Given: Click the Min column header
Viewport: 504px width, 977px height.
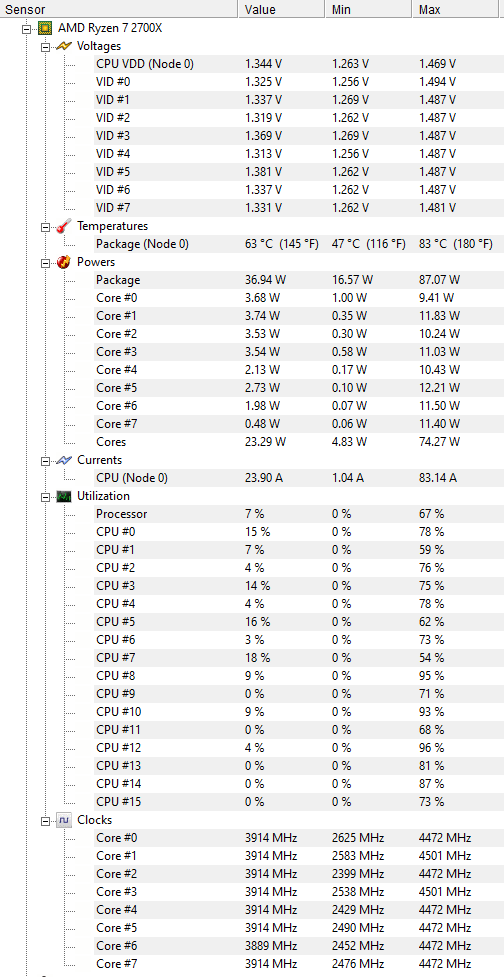Looking at the screenshot, I should (x=368, y=9).
